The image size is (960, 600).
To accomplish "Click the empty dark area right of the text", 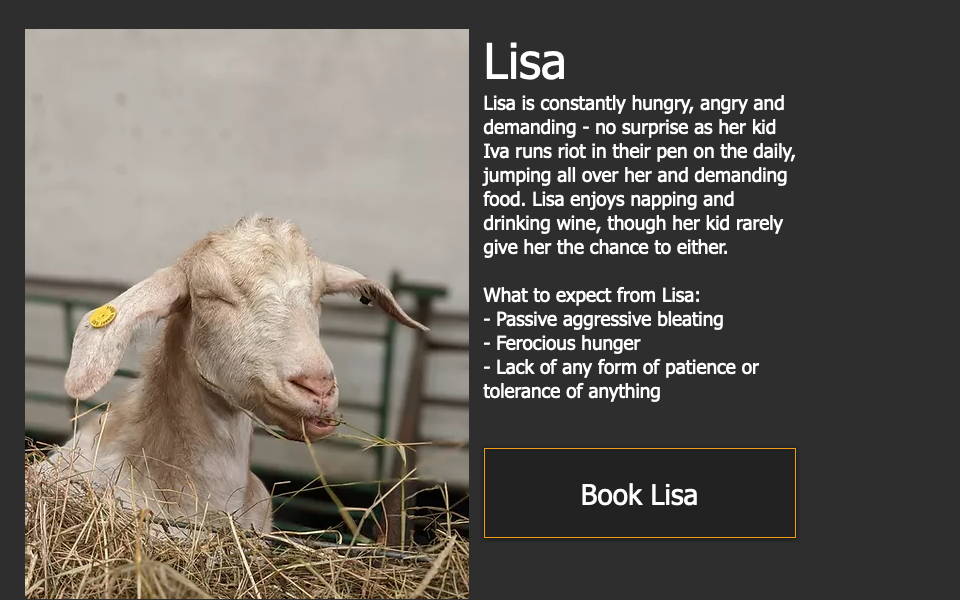I will coord(880,300).
